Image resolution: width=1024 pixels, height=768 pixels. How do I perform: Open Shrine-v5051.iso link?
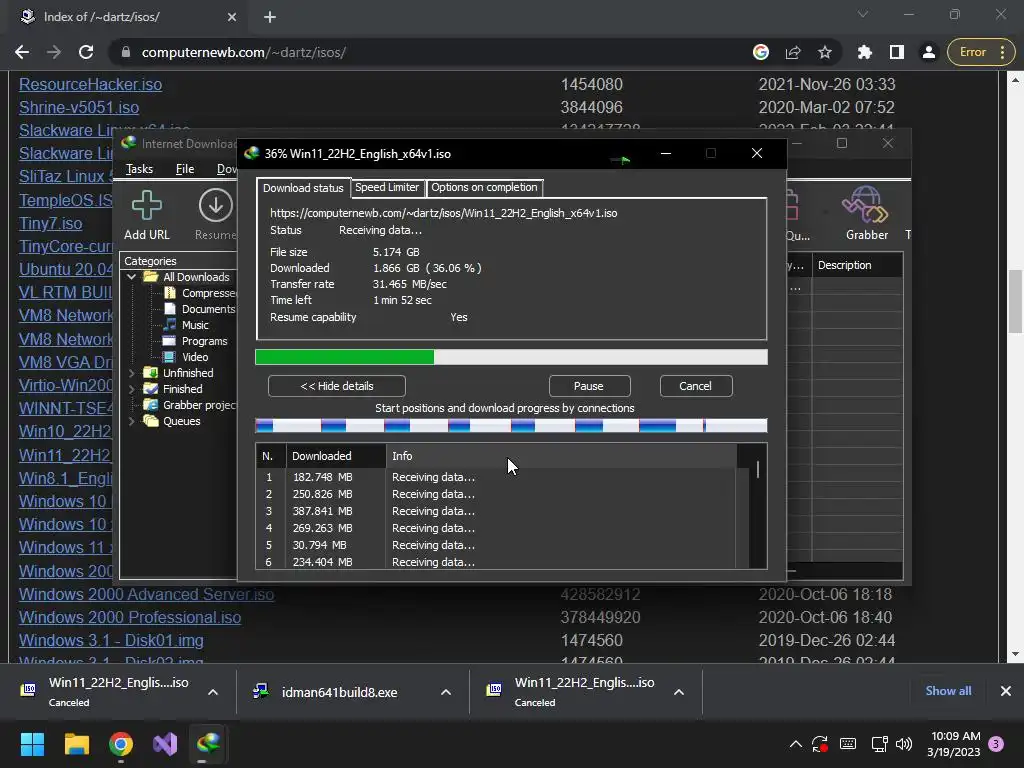tap(78, 107)
